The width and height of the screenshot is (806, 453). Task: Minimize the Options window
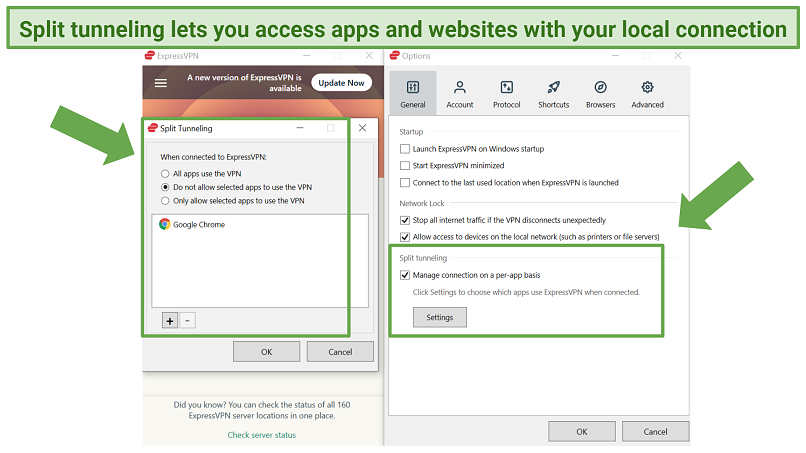coord(615,56)
